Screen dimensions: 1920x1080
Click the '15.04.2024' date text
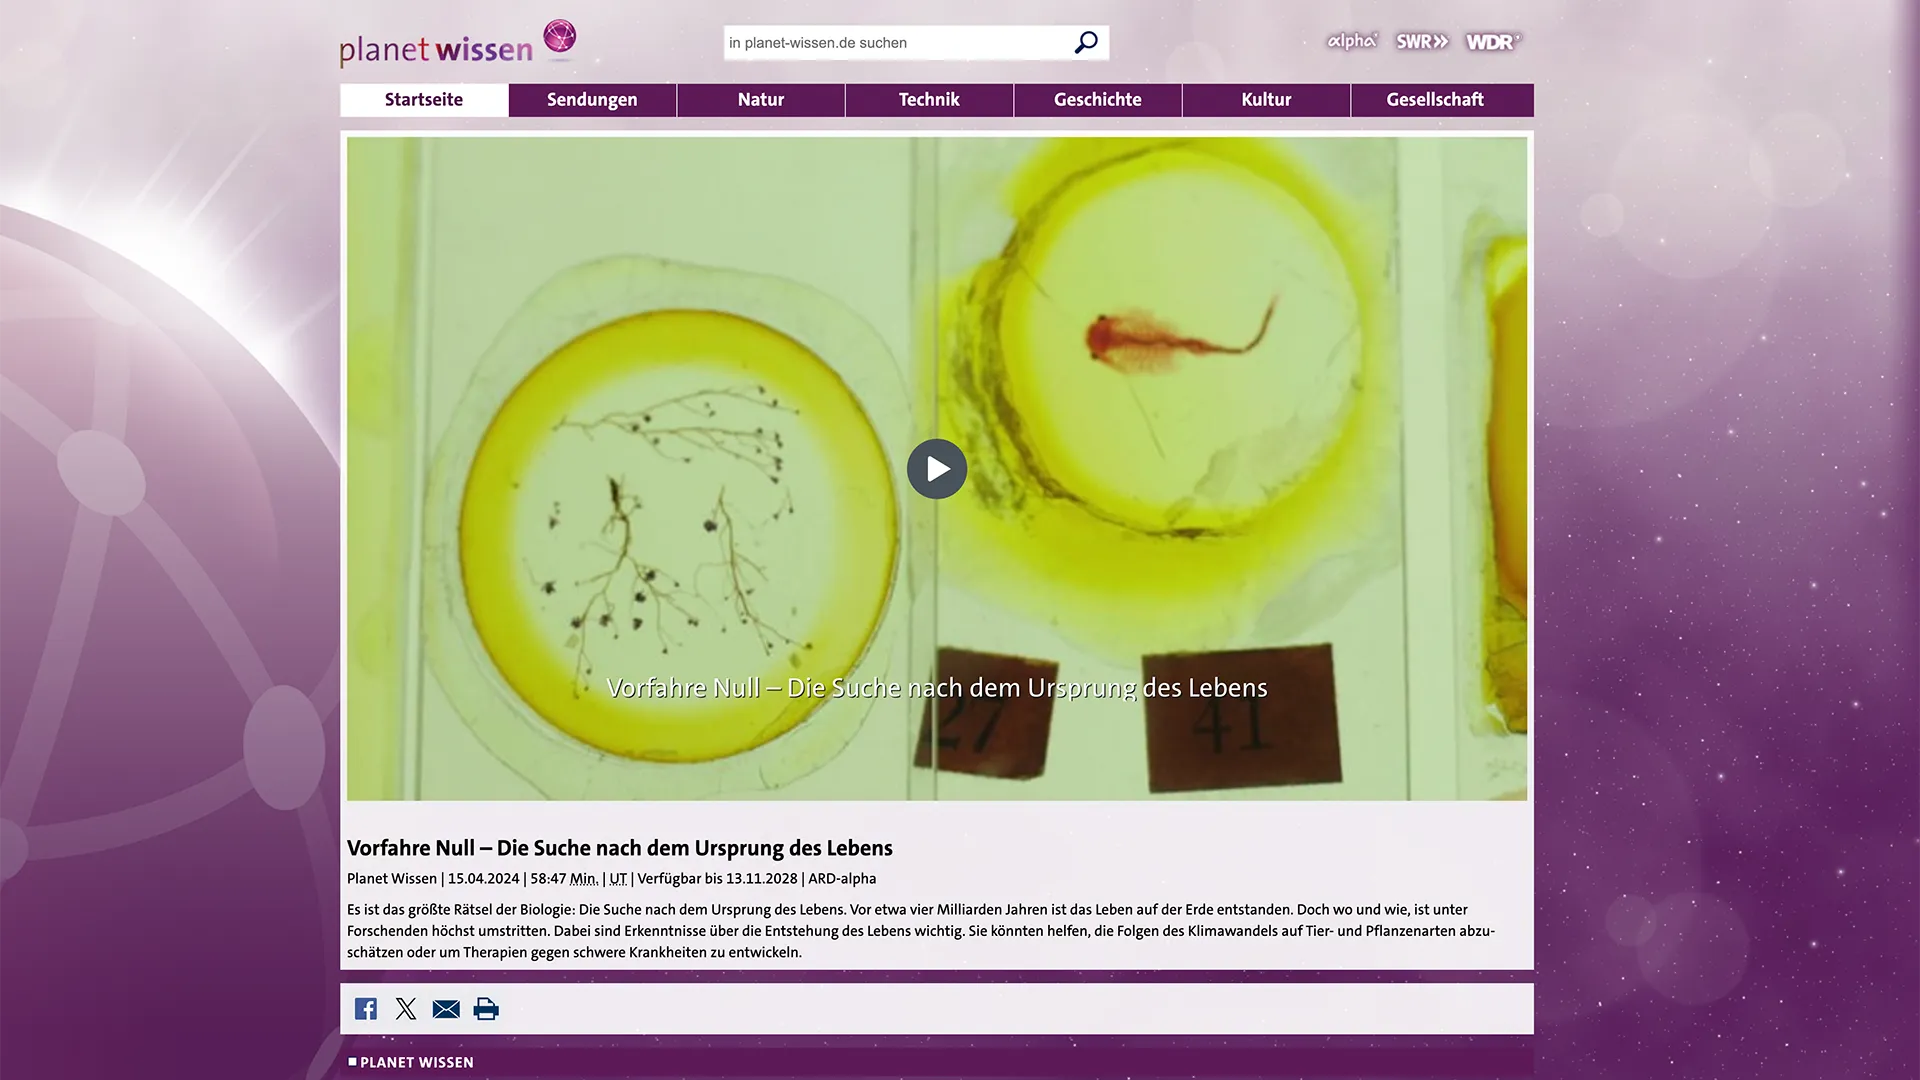pos(484,879)
